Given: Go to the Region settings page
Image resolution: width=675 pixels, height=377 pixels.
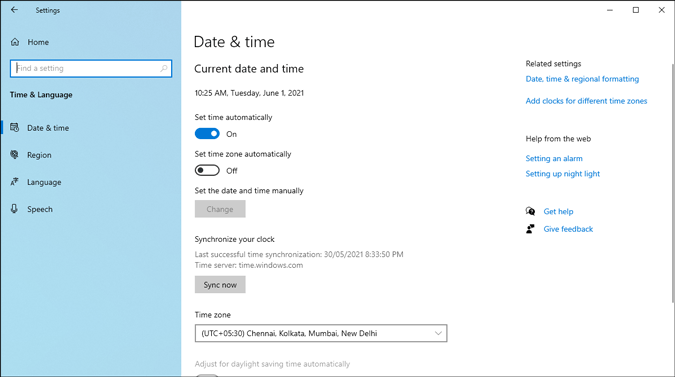Looking at the screenshot, I should 39,155.
